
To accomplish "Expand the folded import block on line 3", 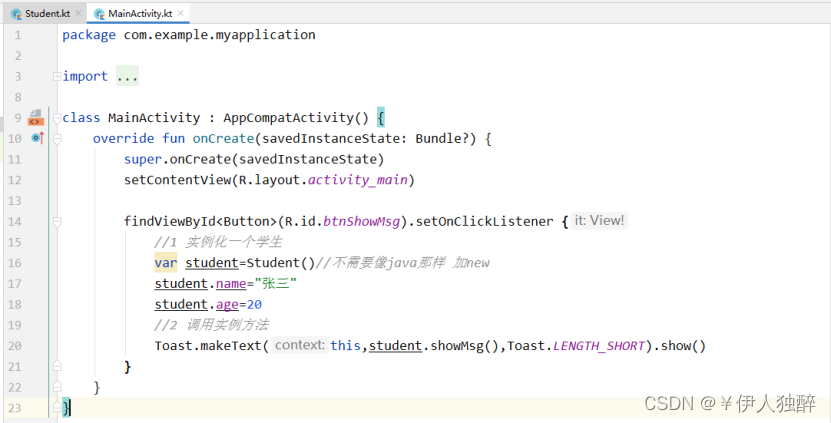I will (57, 76).
